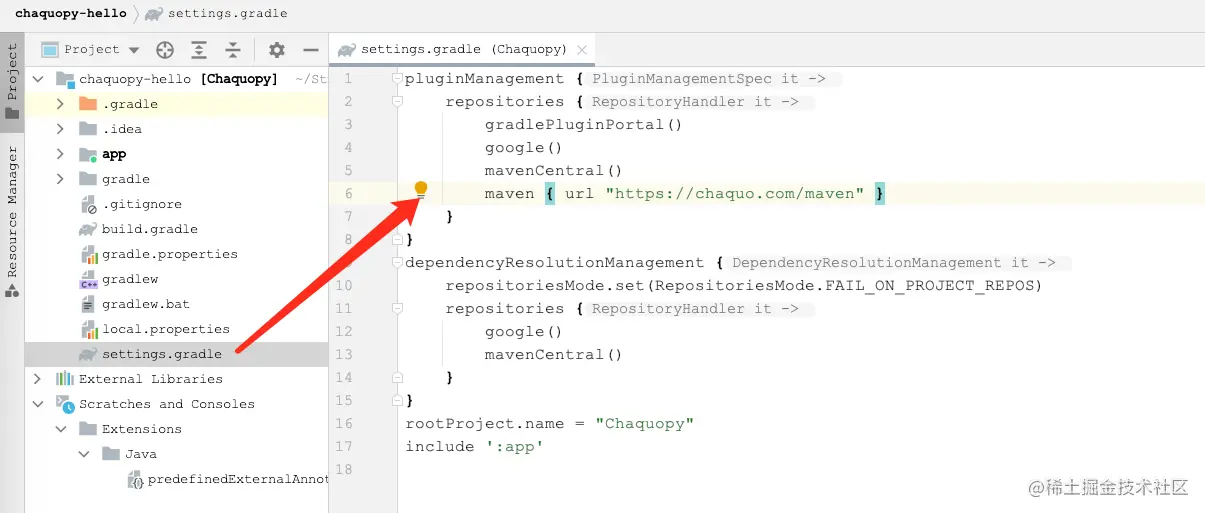The image size is (1205, 513).
Task: Click the app module folder icon
Action: [x=87, y=154]
